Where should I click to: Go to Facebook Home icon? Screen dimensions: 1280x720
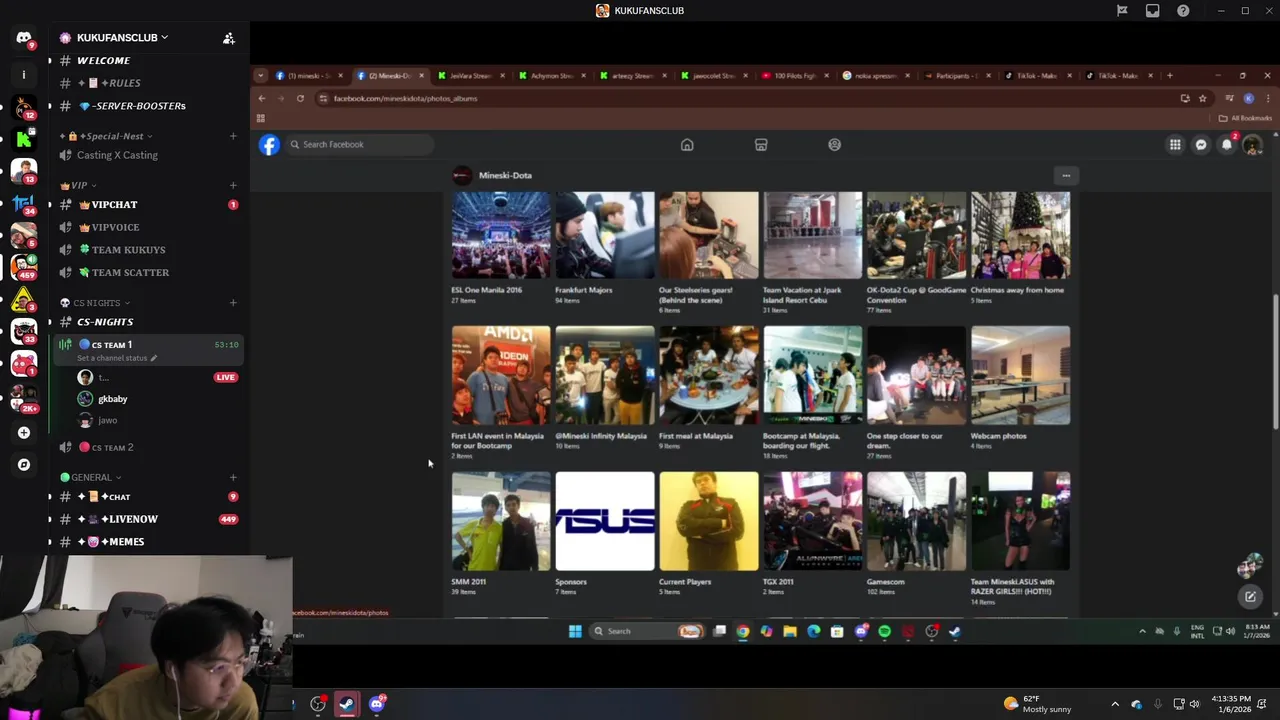pos(687,145)
